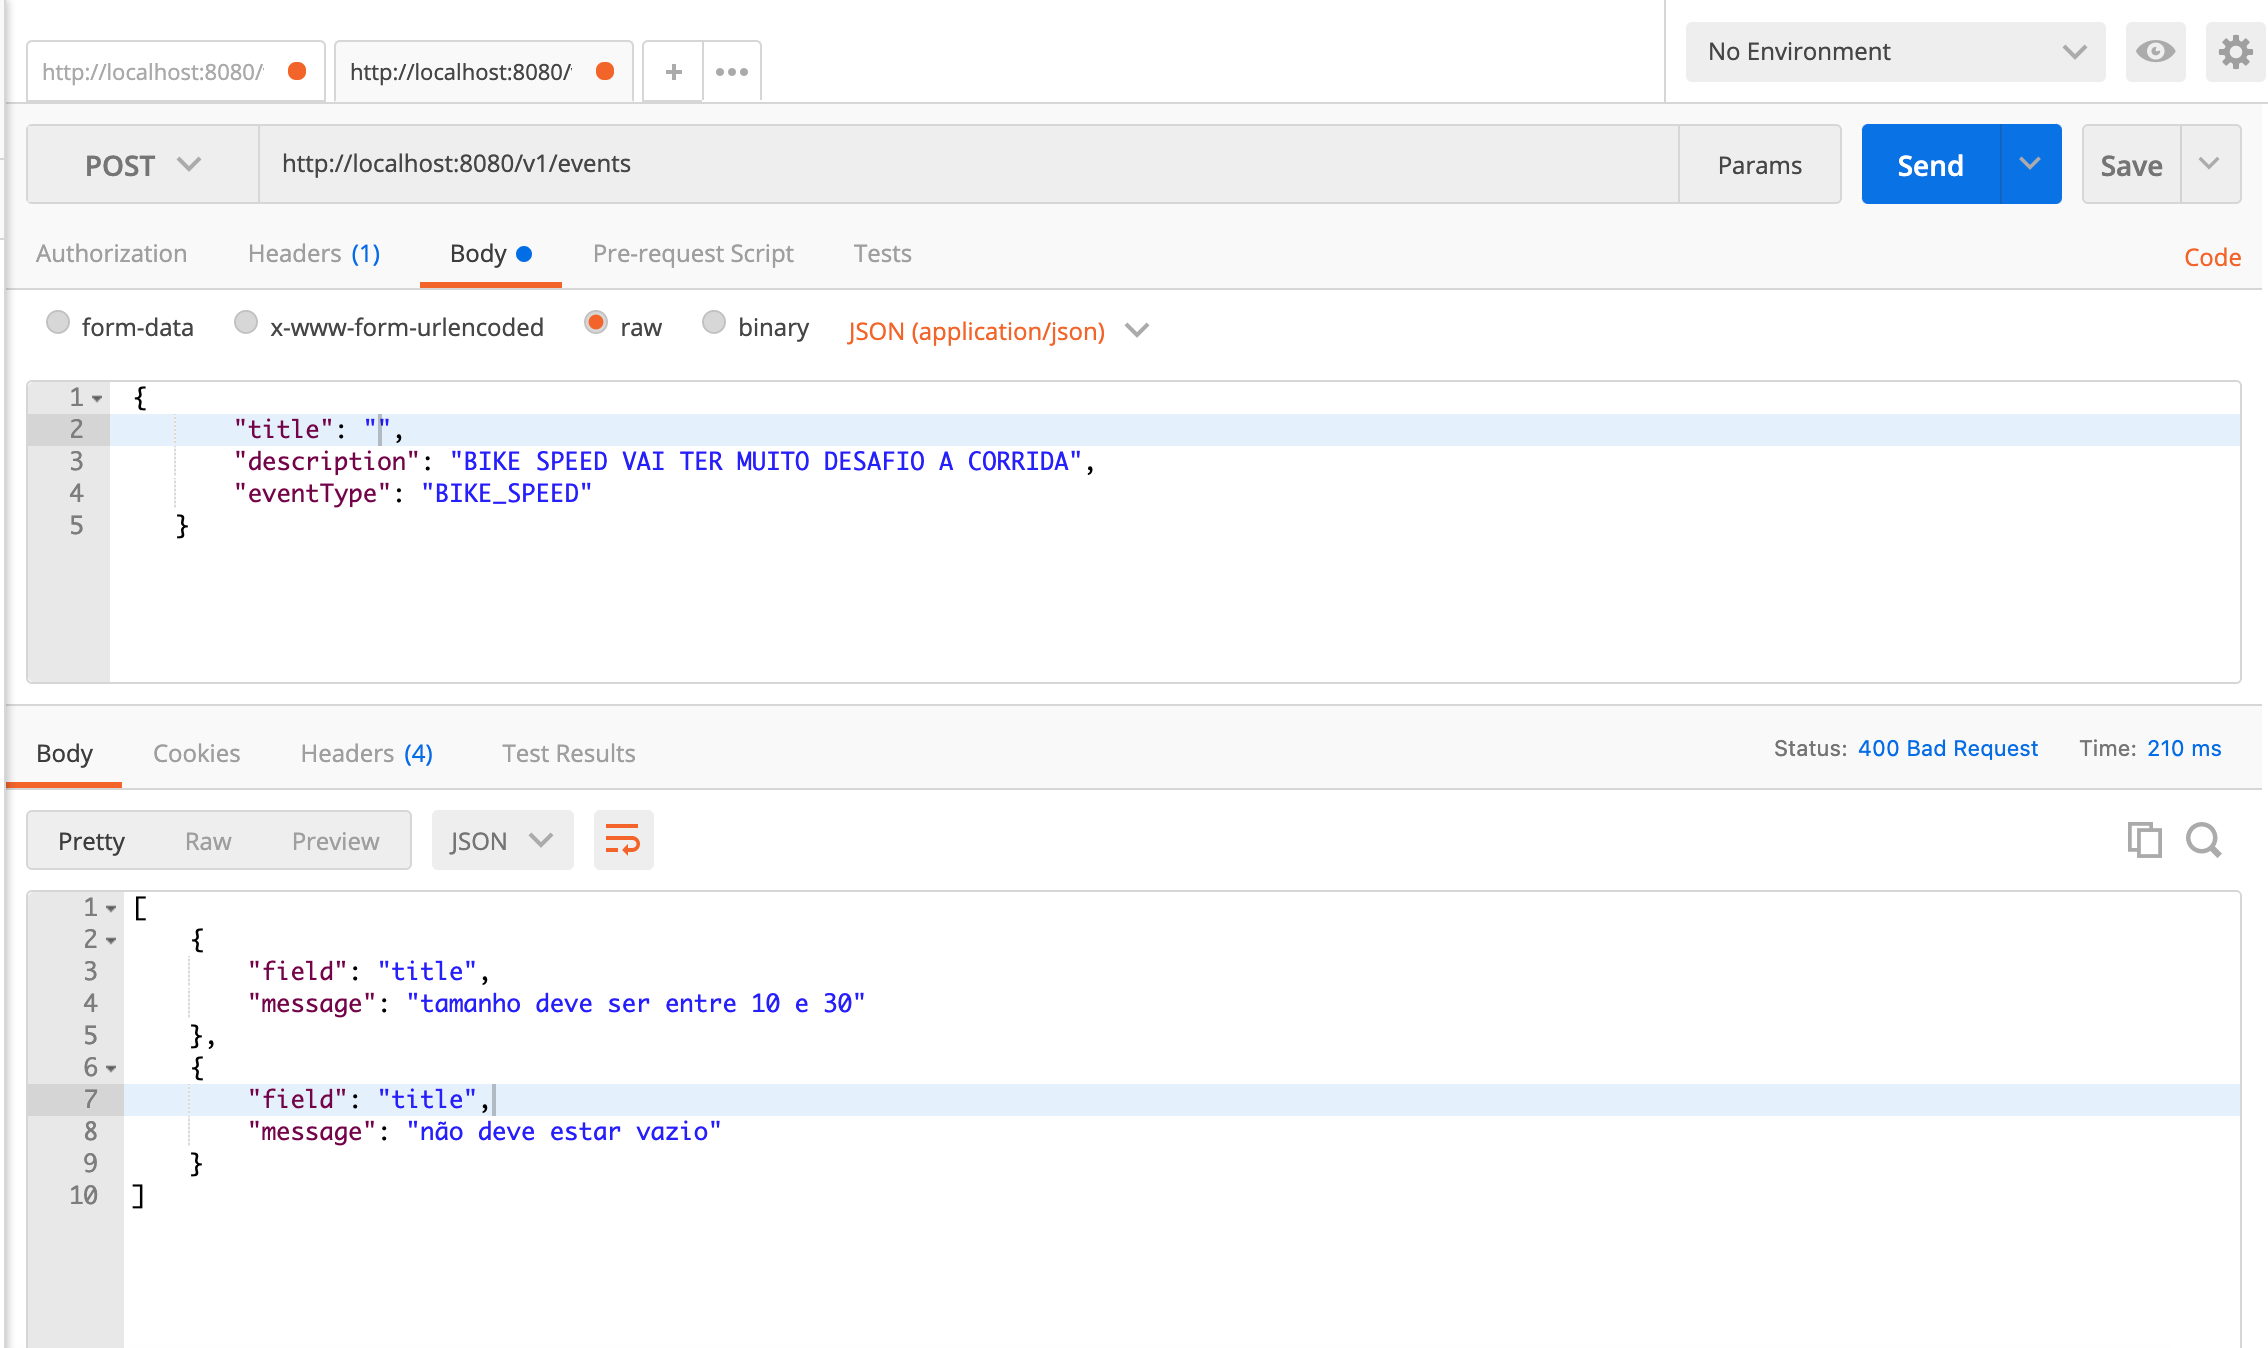Copy the response body to clipboard
This screenshot has height=1348, width=2268.
pos(2144,840)
